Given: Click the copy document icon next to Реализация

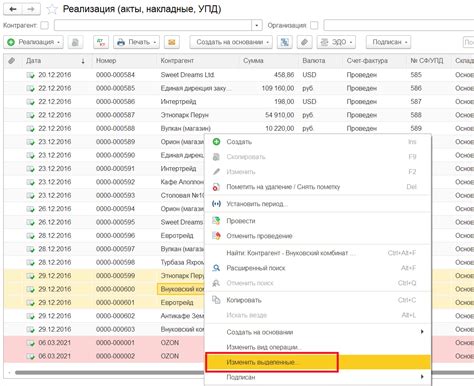Looking at the screenshot, I should [x=75, y=42].
